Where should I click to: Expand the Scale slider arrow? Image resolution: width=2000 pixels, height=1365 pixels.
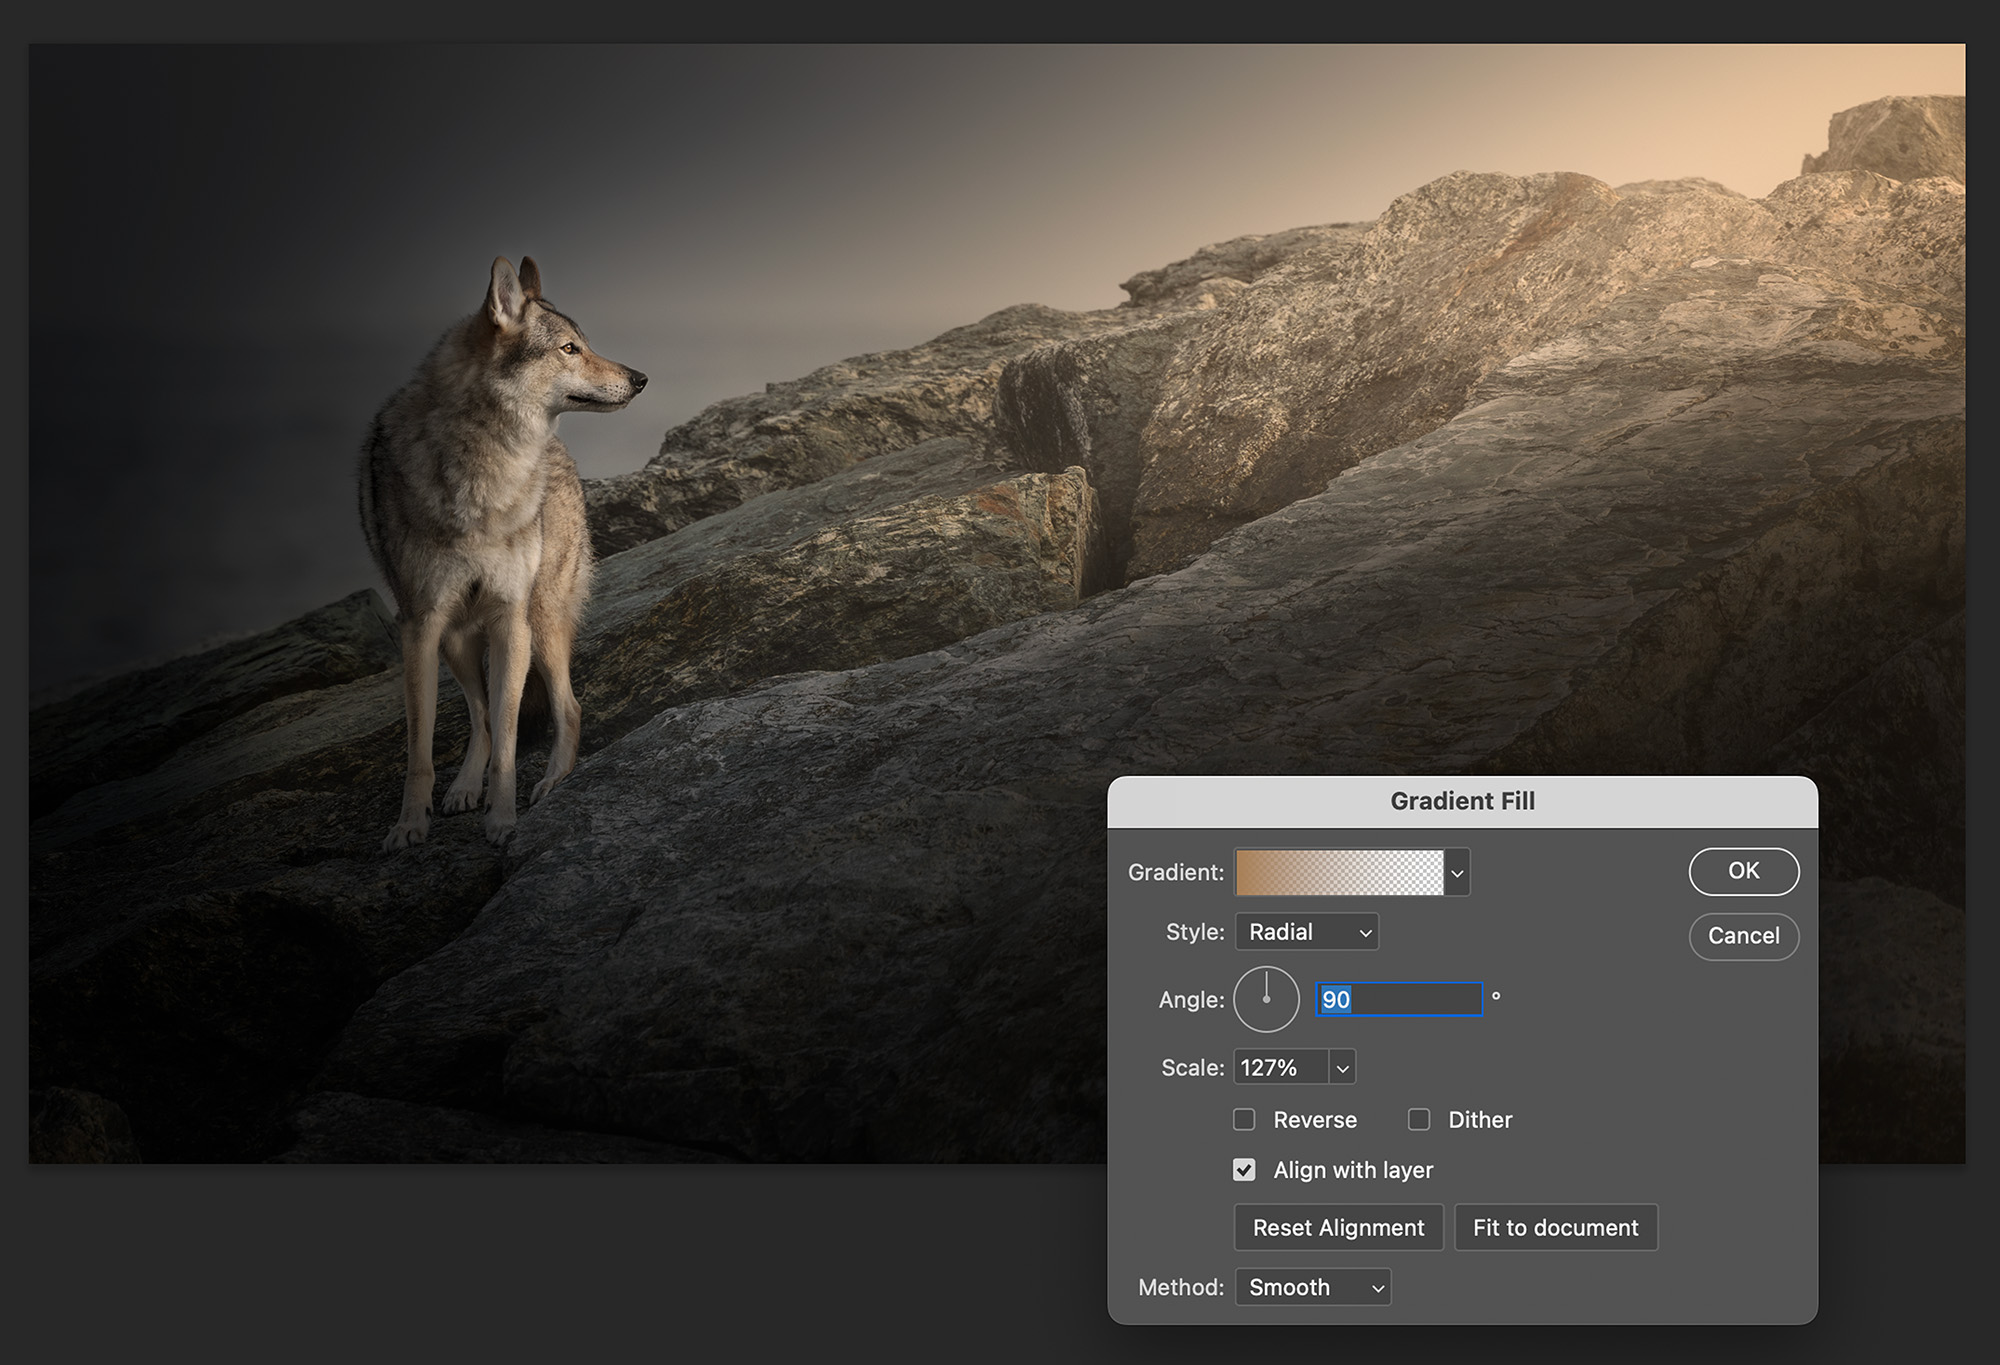pos(1343,1068)
